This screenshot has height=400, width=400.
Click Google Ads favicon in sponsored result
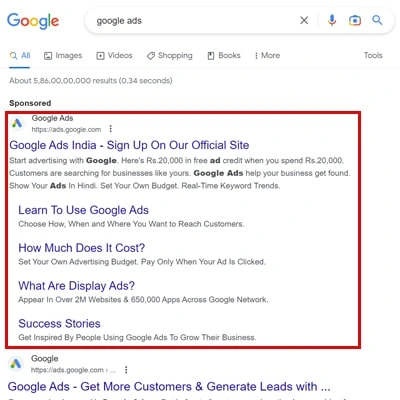pyautogui.click(x=17, y=123)
